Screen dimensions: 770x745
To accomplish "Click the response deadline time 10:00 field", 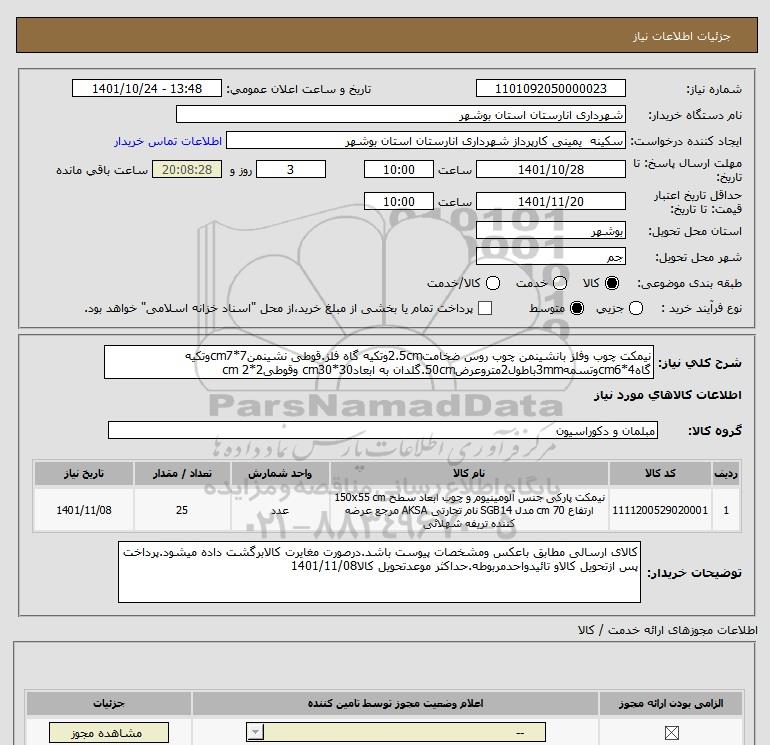I will tap(399, 169).
